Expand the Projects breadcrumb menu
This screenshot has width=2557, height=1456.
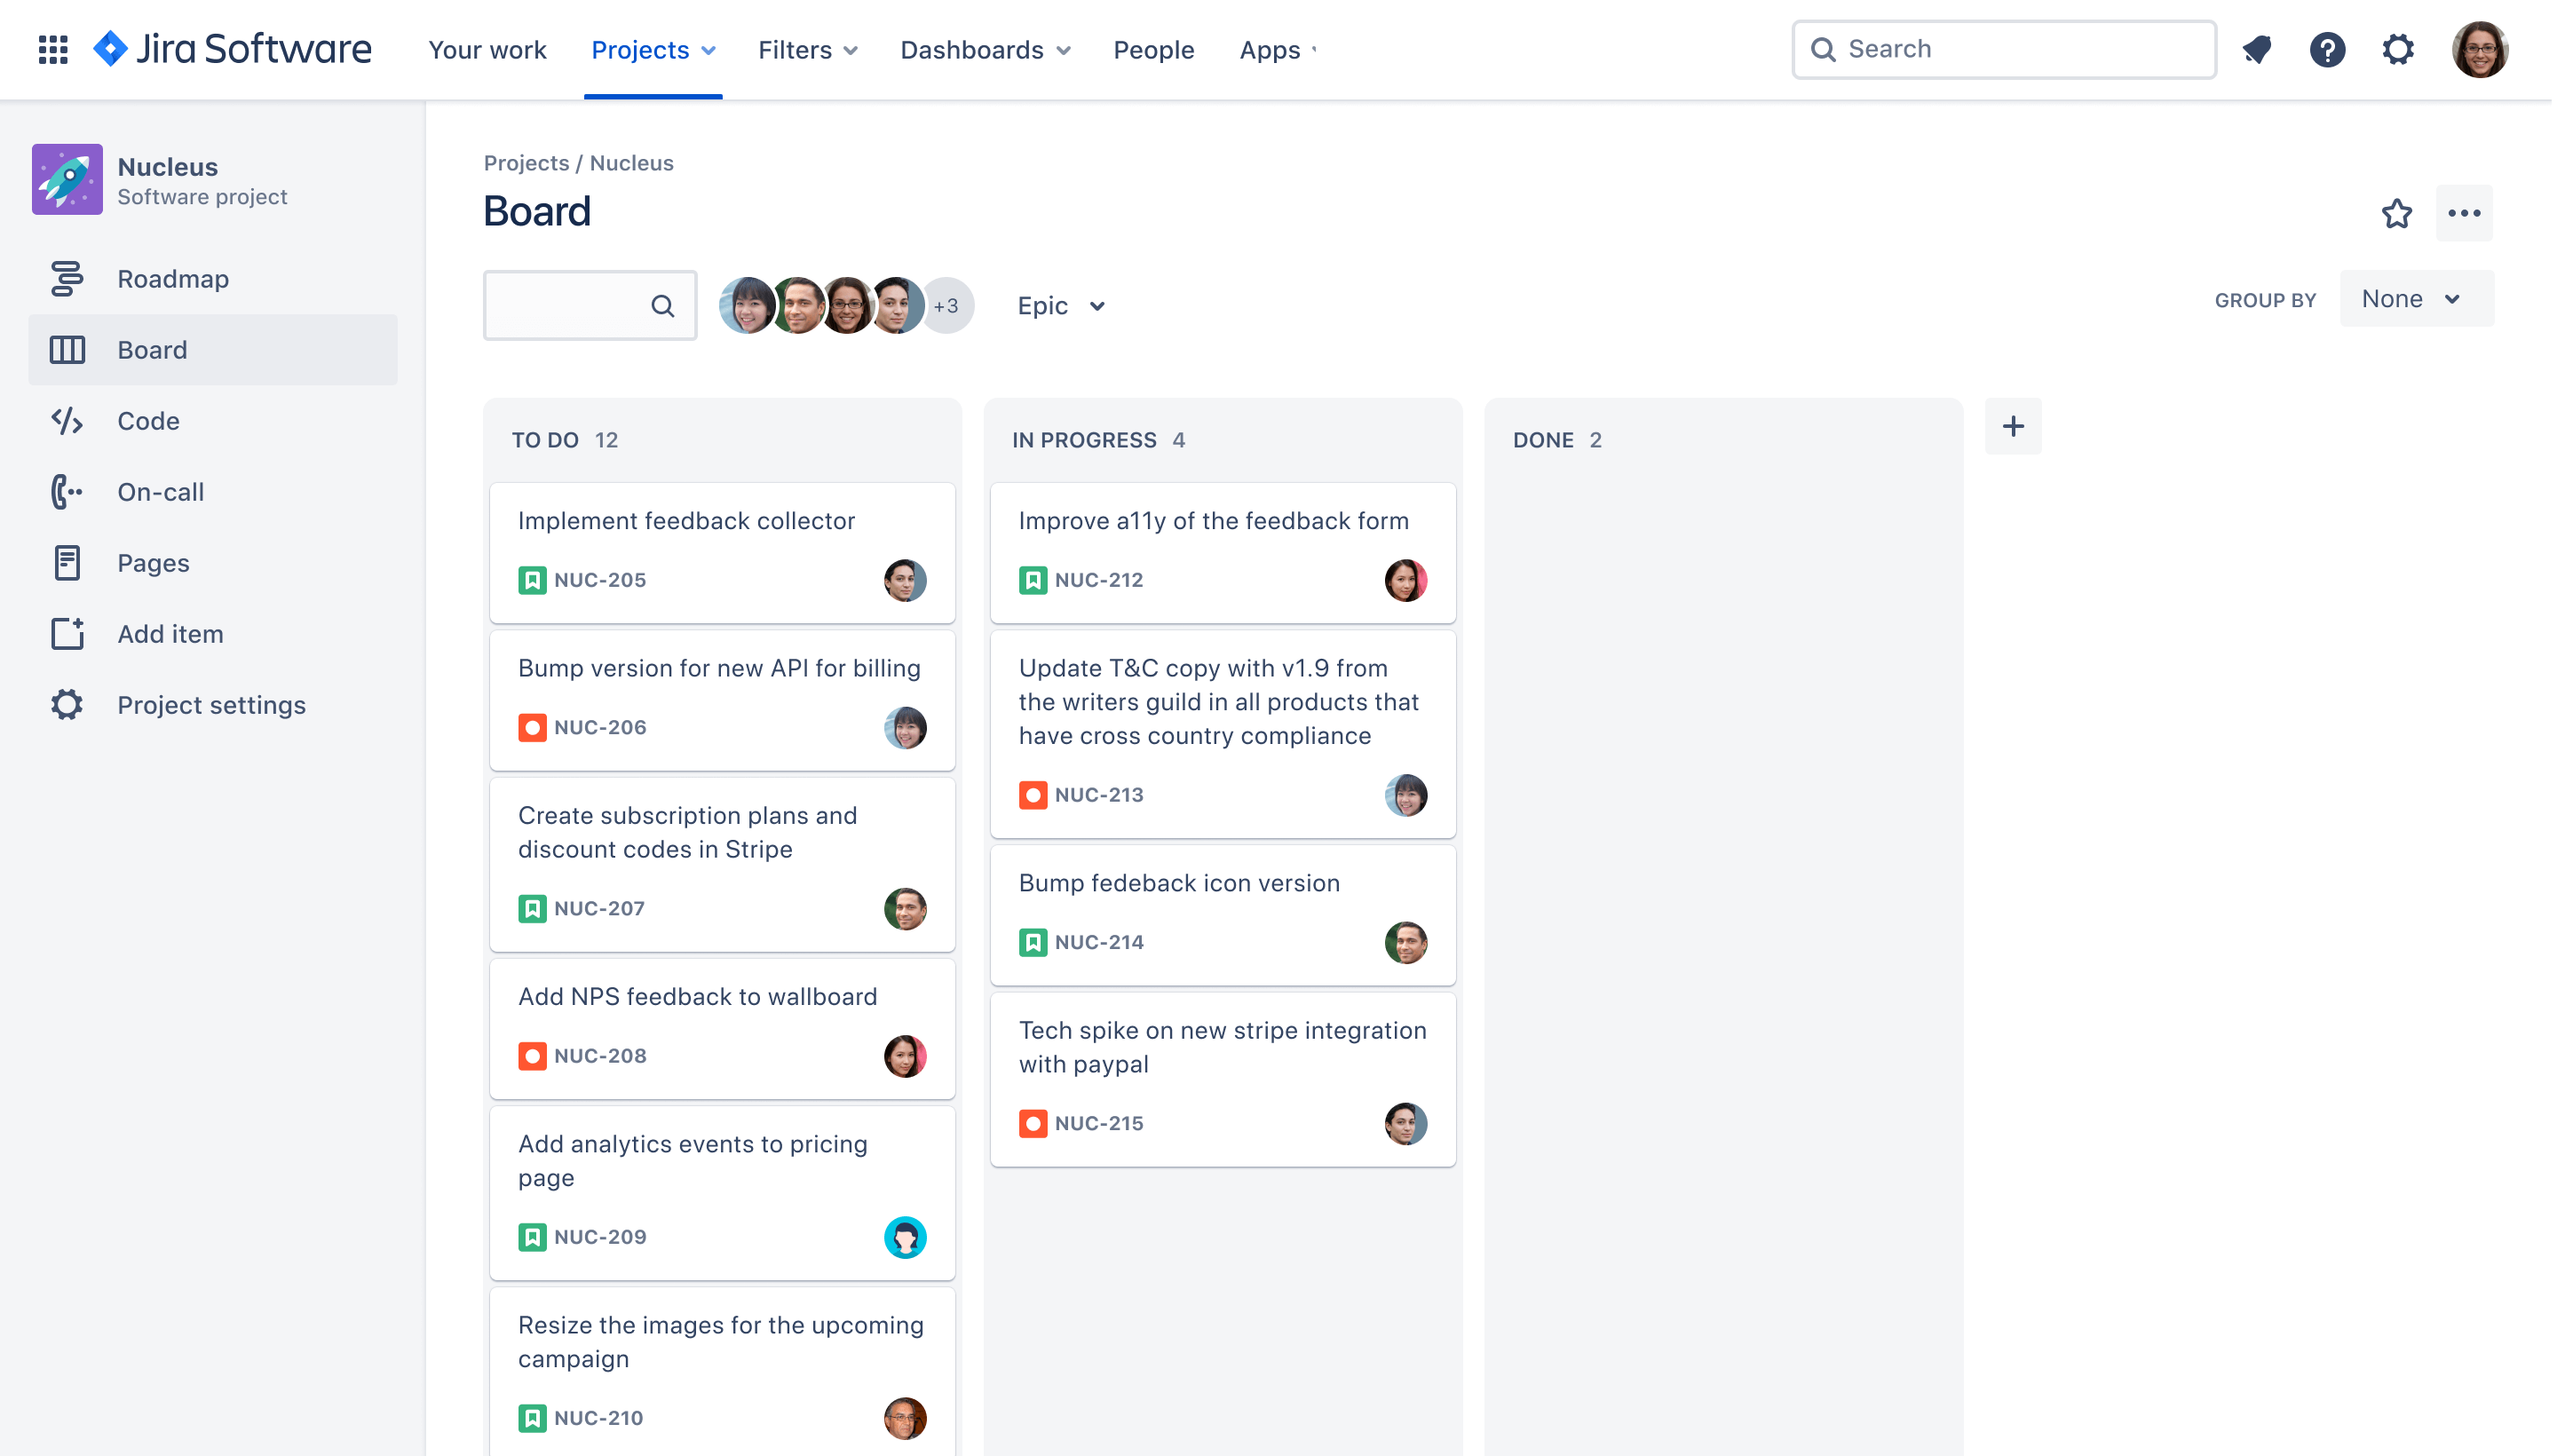pyautogui.click(x=525, y=162)
